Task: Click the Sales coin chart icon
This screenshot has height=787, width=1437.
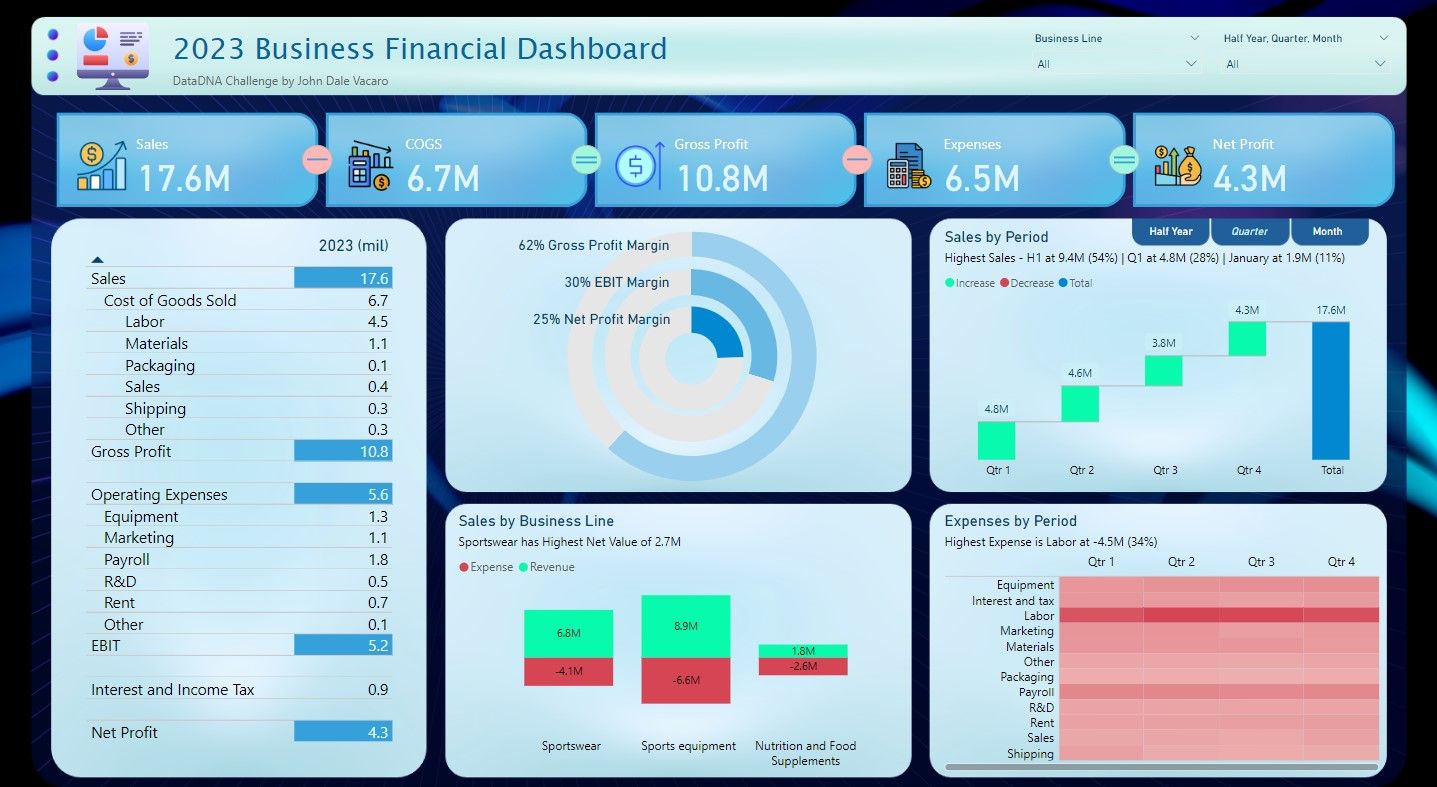Action: click(x=101, y=165)
